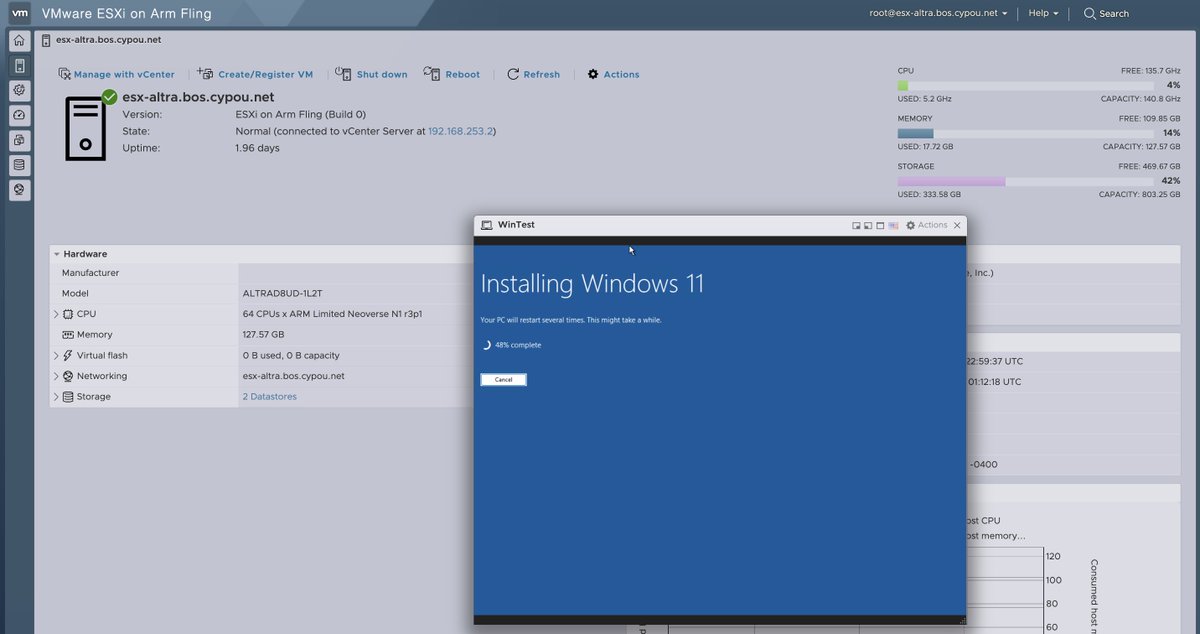Collapse the Hardware section
This screenshot has height=634, width=1200.
(x=57, y=254)
